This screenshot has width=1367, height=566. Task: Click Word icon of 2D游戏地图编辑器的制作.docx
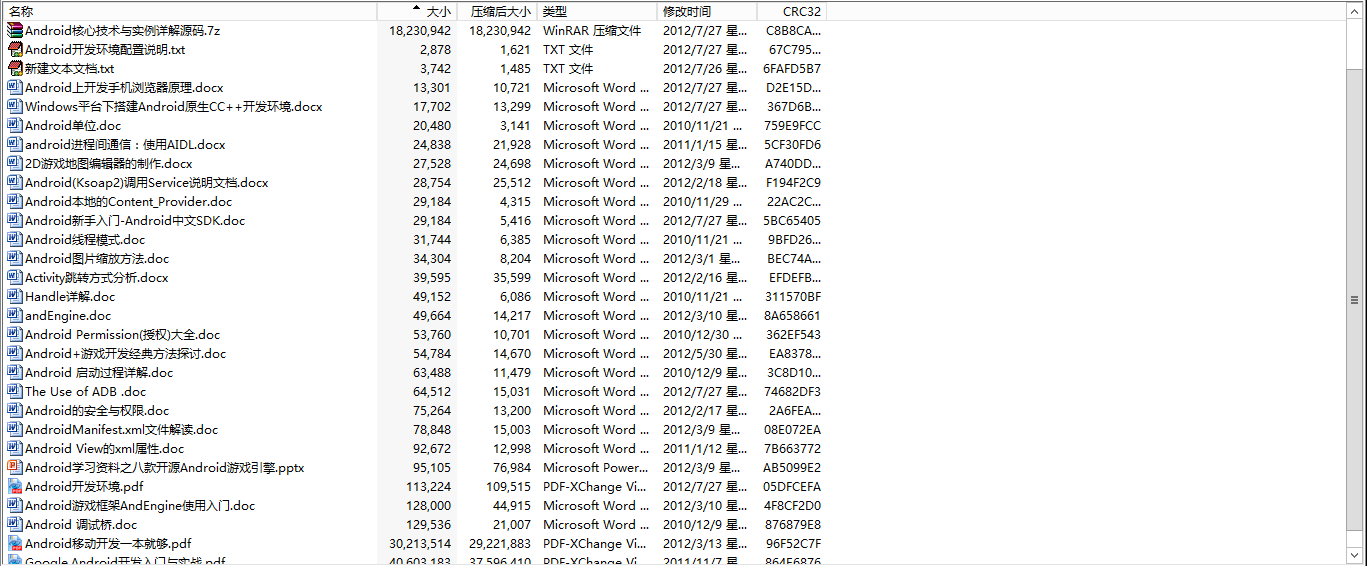(x=15, y=163)
